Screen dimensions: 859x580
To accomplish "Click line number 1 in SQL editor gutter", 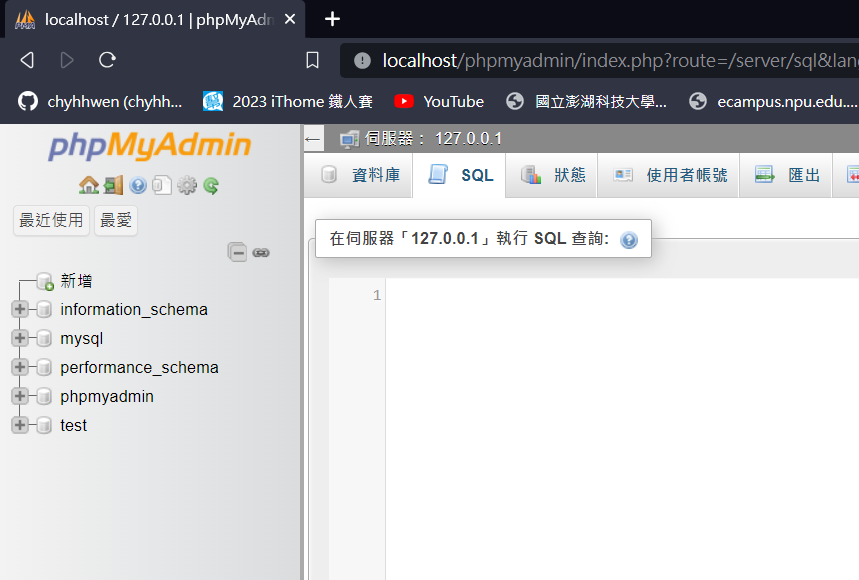I will coord(377,296).
